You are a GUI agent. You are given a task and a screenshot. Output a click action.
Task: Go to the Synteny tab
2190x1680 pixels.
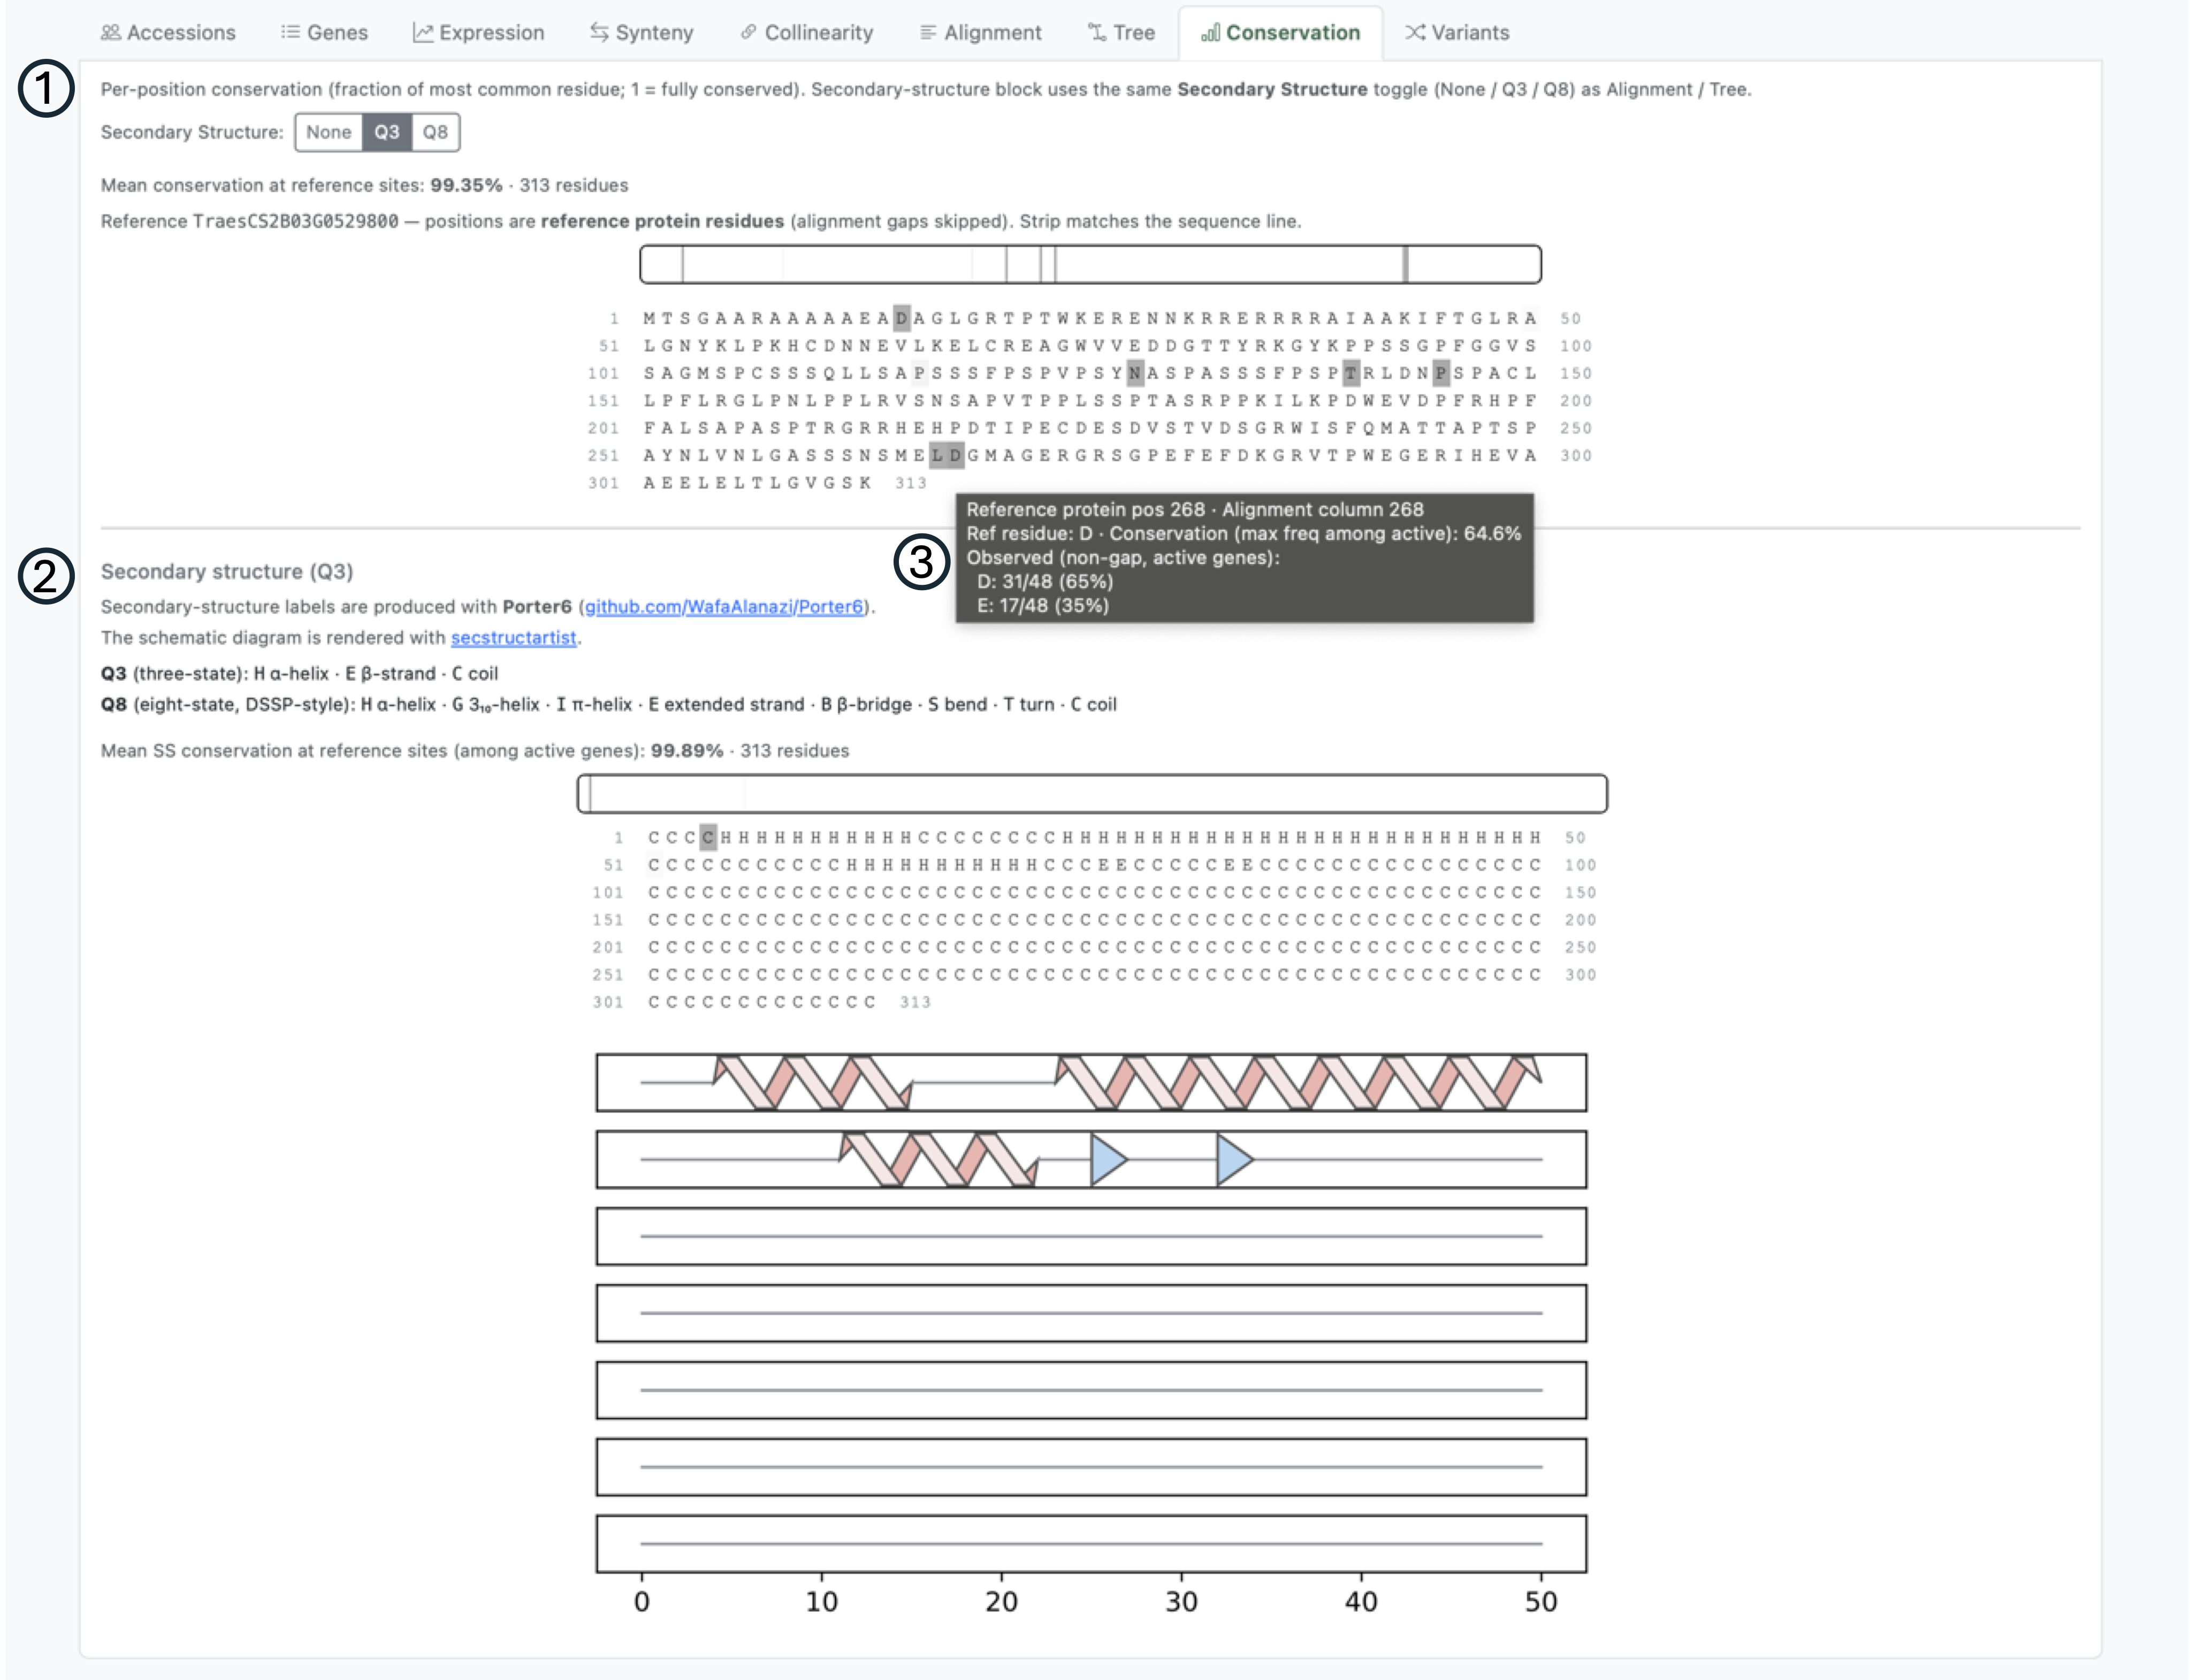click(x=641, y=33)
